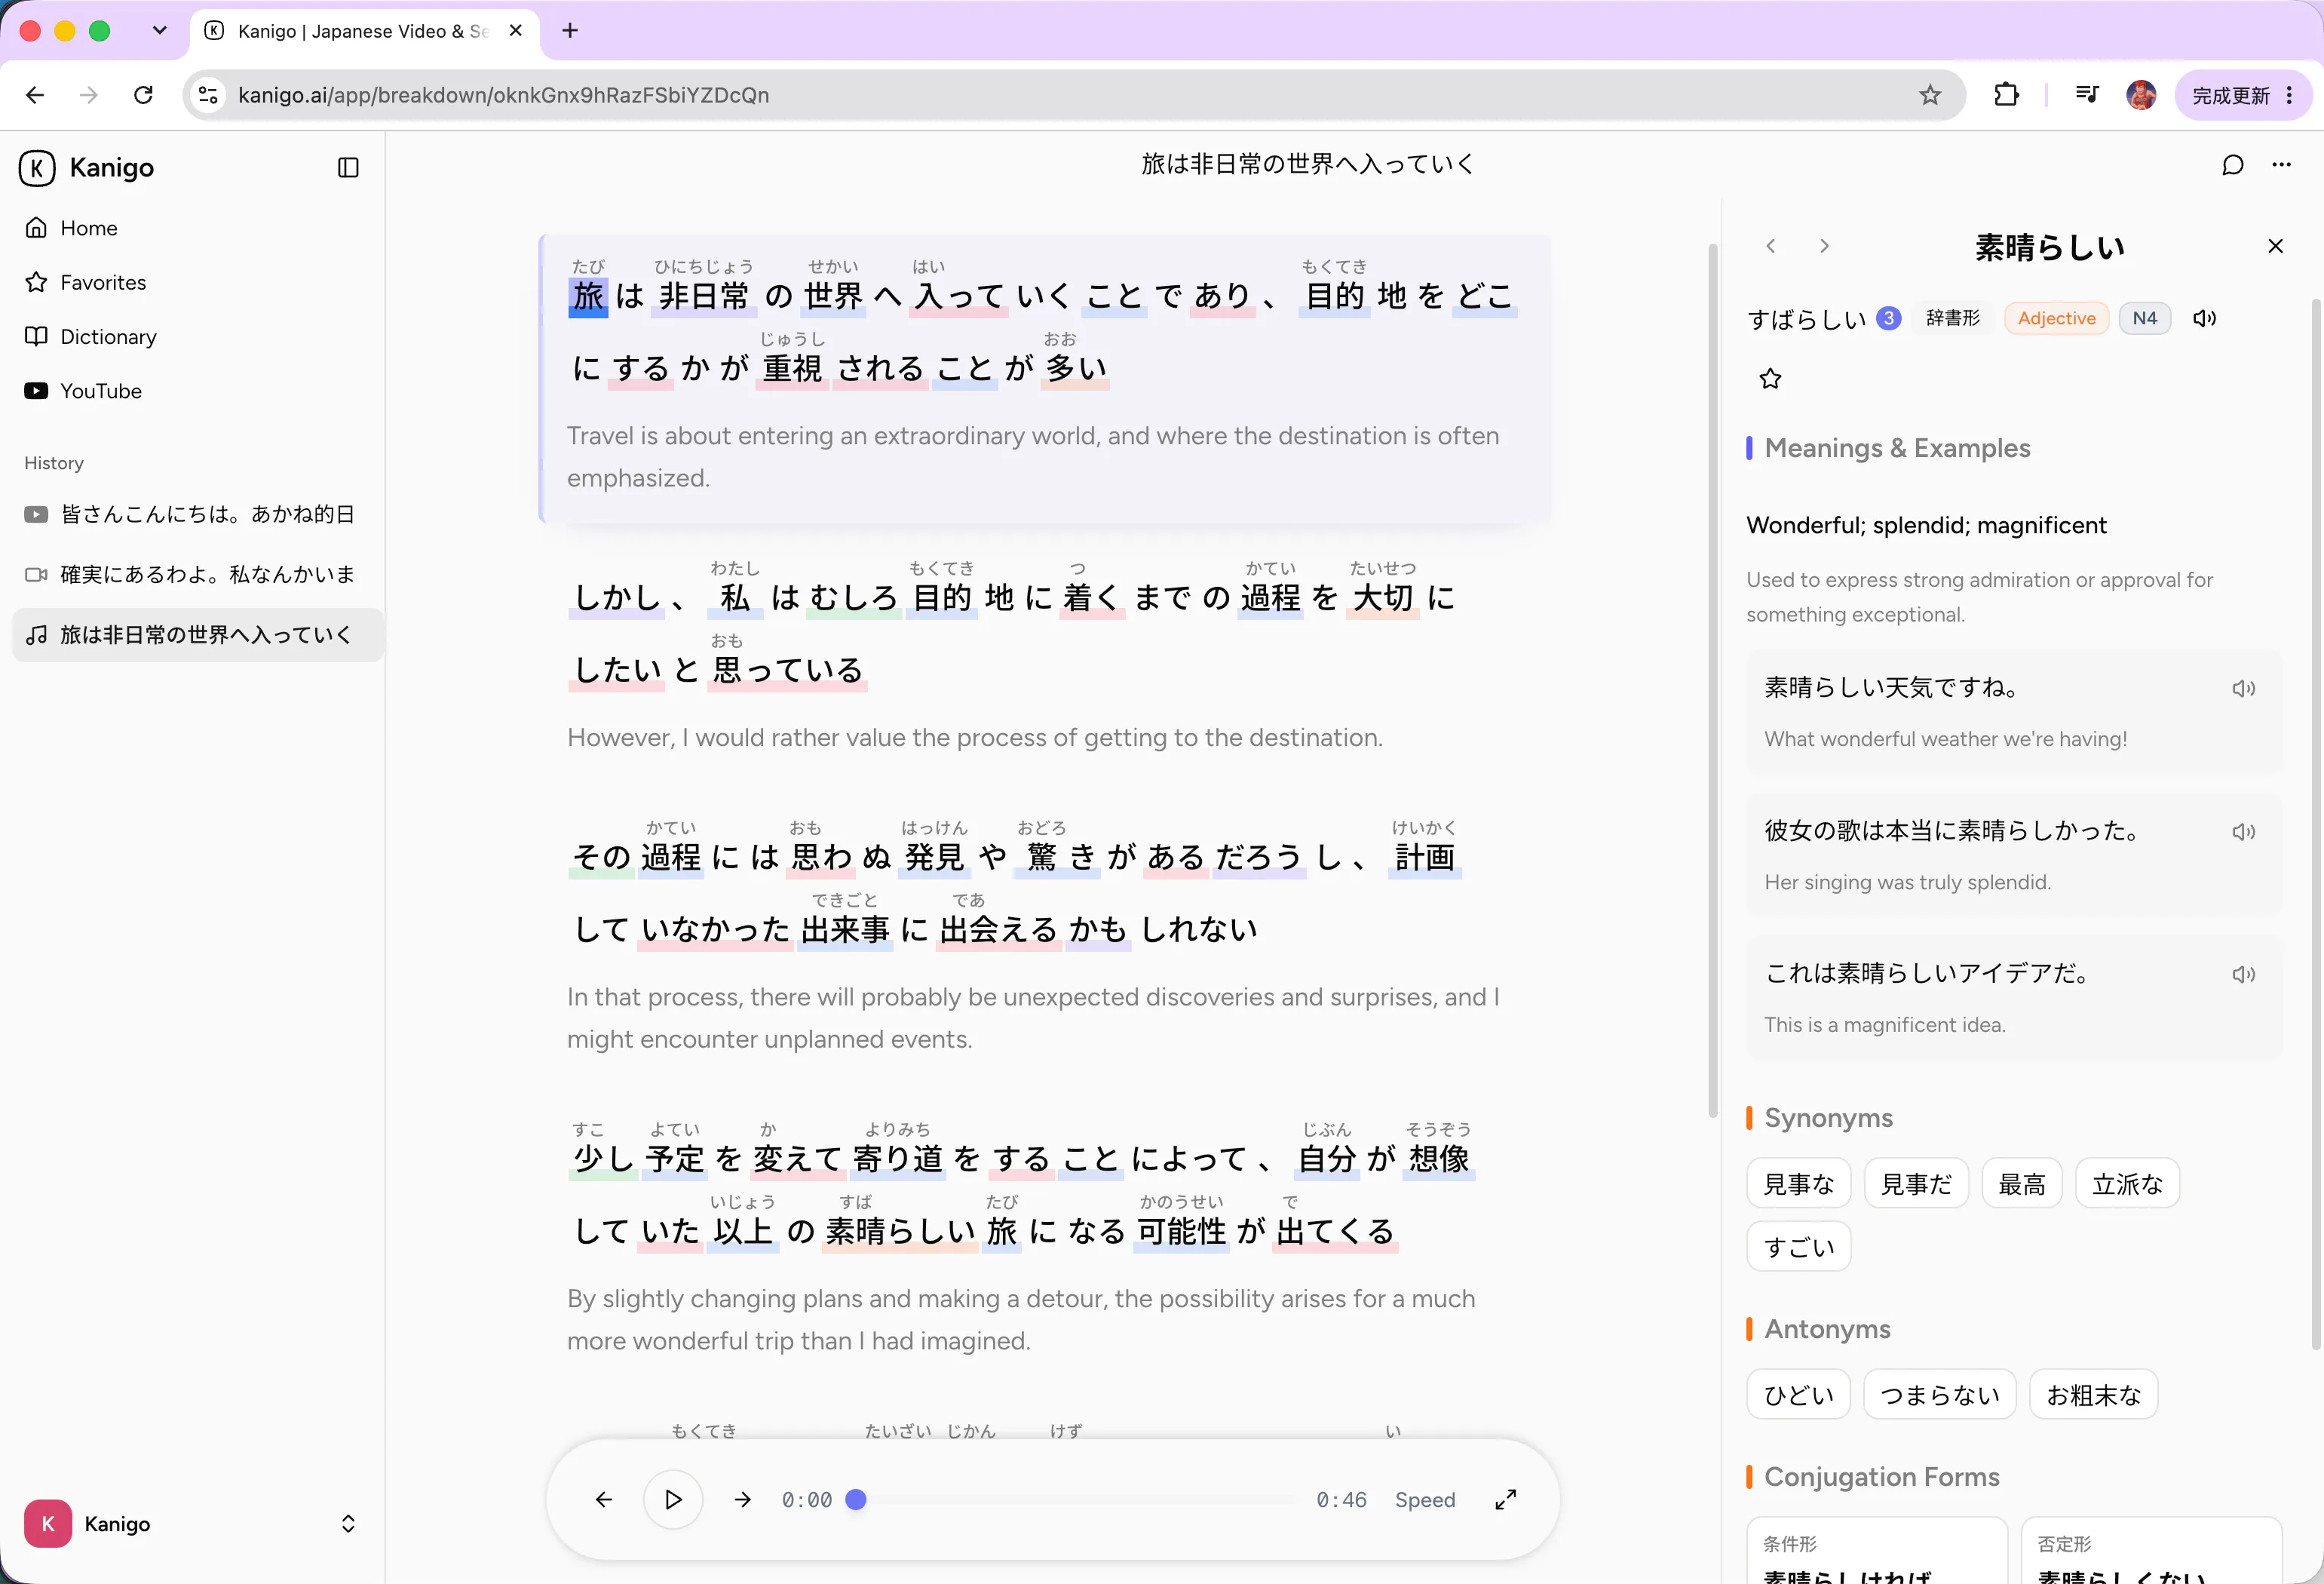Select antonym chip ひどい

tap(1798, 1394)
